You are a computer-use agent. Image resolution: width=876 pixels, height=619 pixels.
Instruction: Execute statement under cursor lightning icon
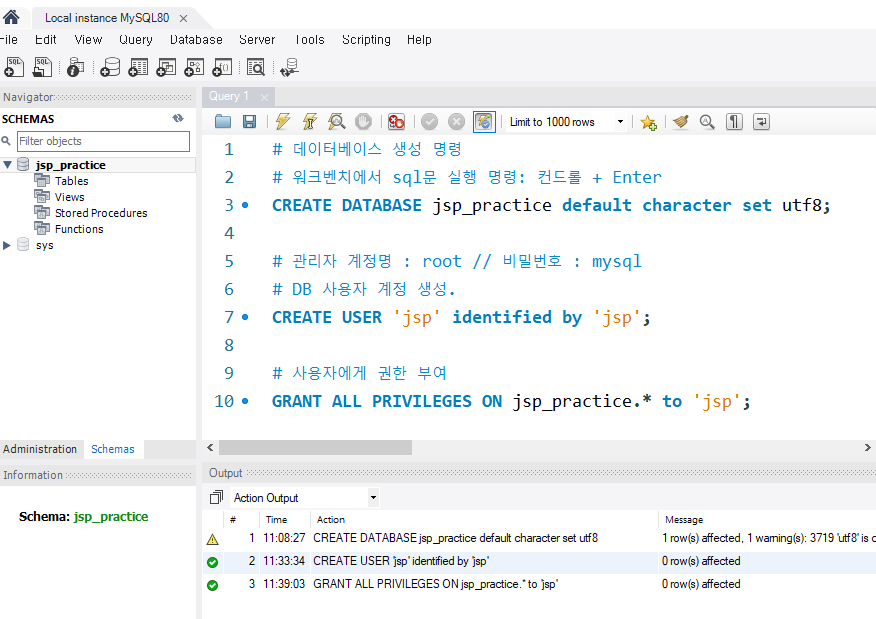310,121
